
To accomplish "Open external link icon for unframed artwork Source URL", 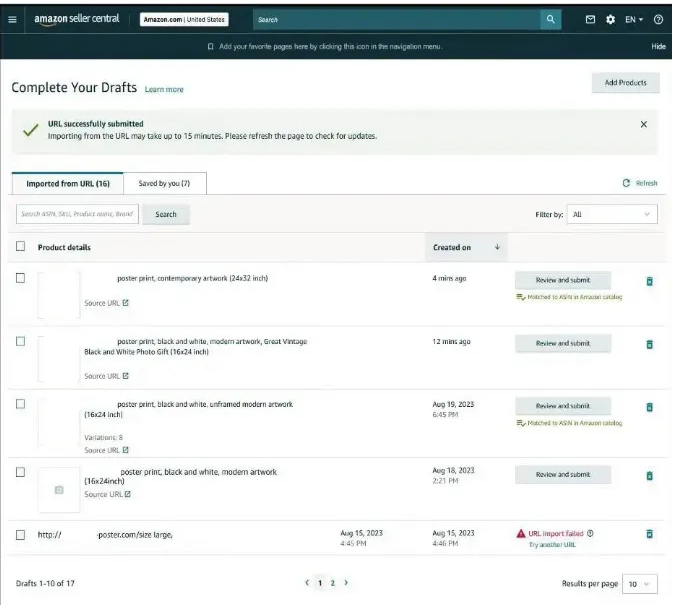I will click(x=125, y=450).
